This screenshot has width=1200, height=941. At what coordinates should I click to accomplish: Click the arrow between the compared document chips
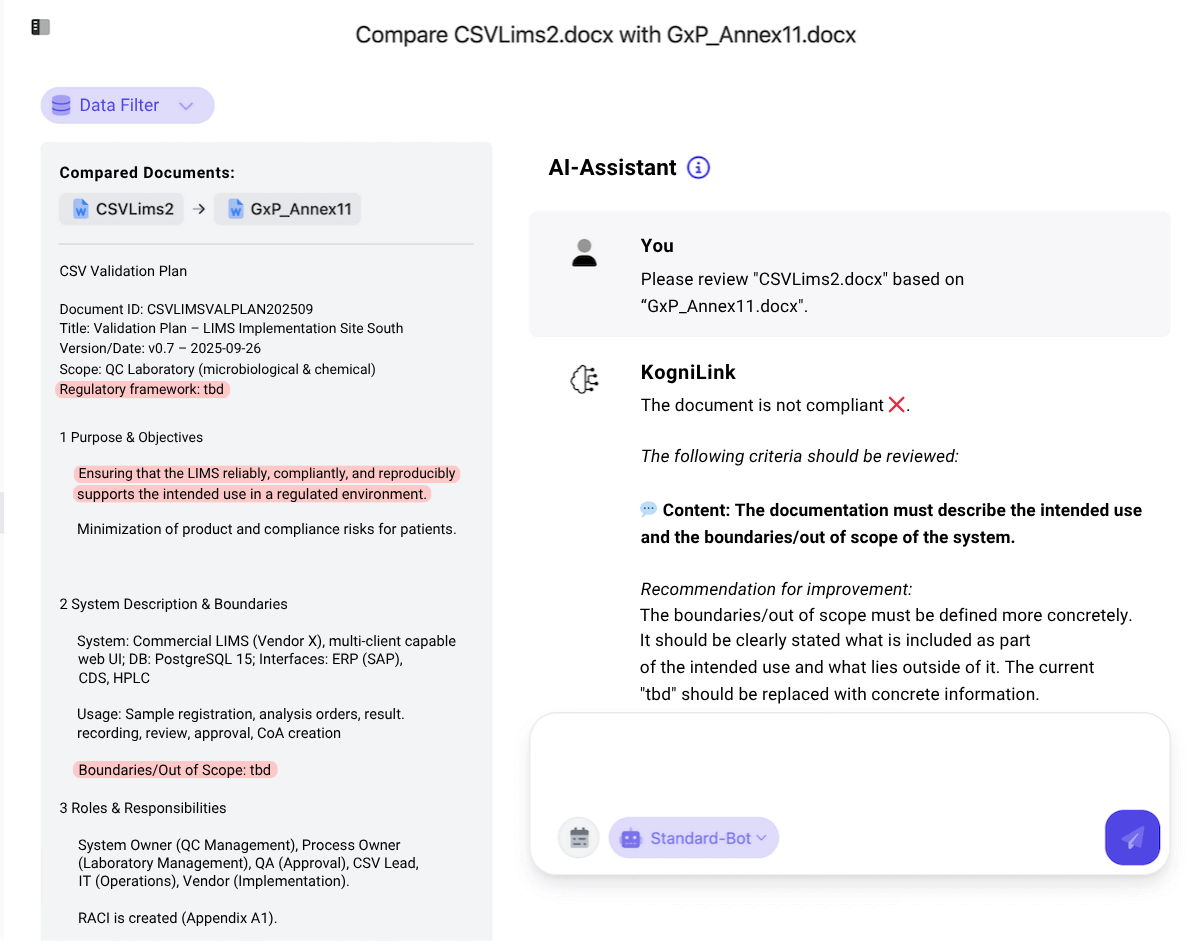[x=198, y=209]
